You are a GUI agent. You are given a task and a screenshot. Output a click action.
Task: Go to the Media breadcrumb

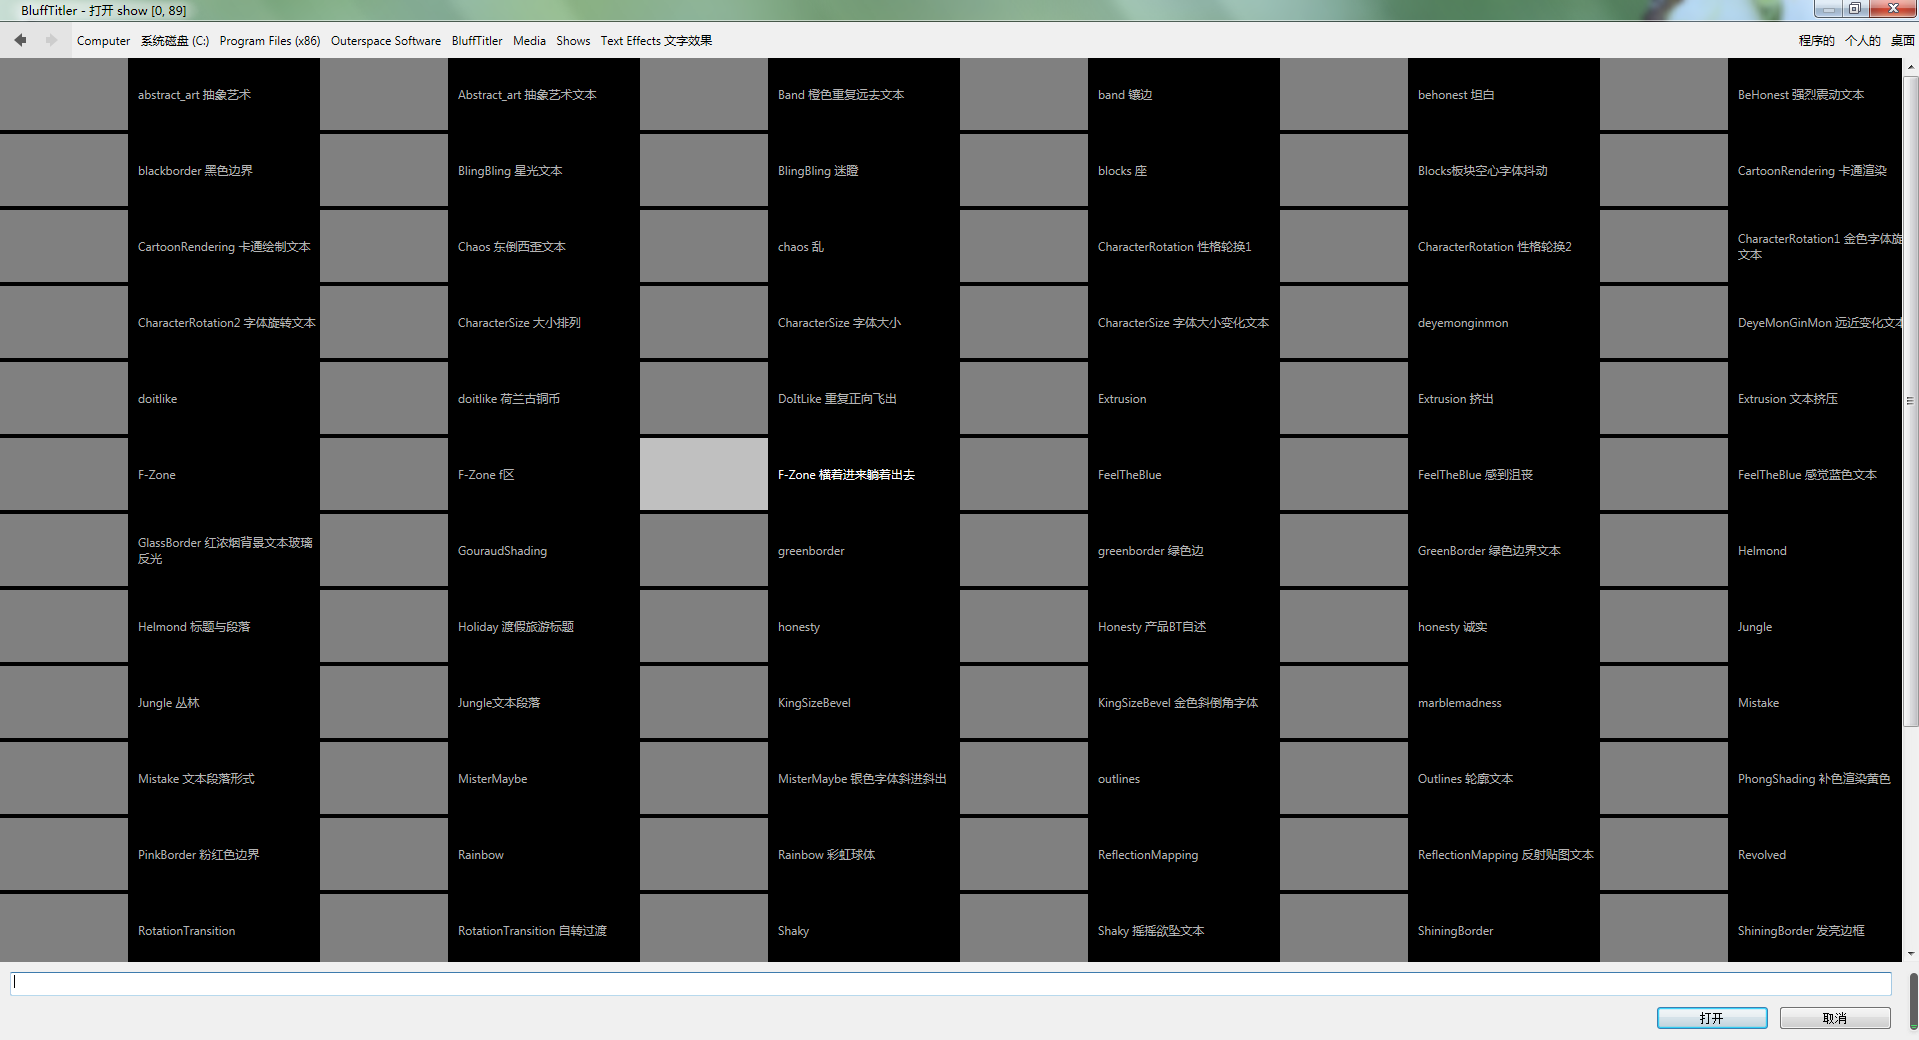529,41
